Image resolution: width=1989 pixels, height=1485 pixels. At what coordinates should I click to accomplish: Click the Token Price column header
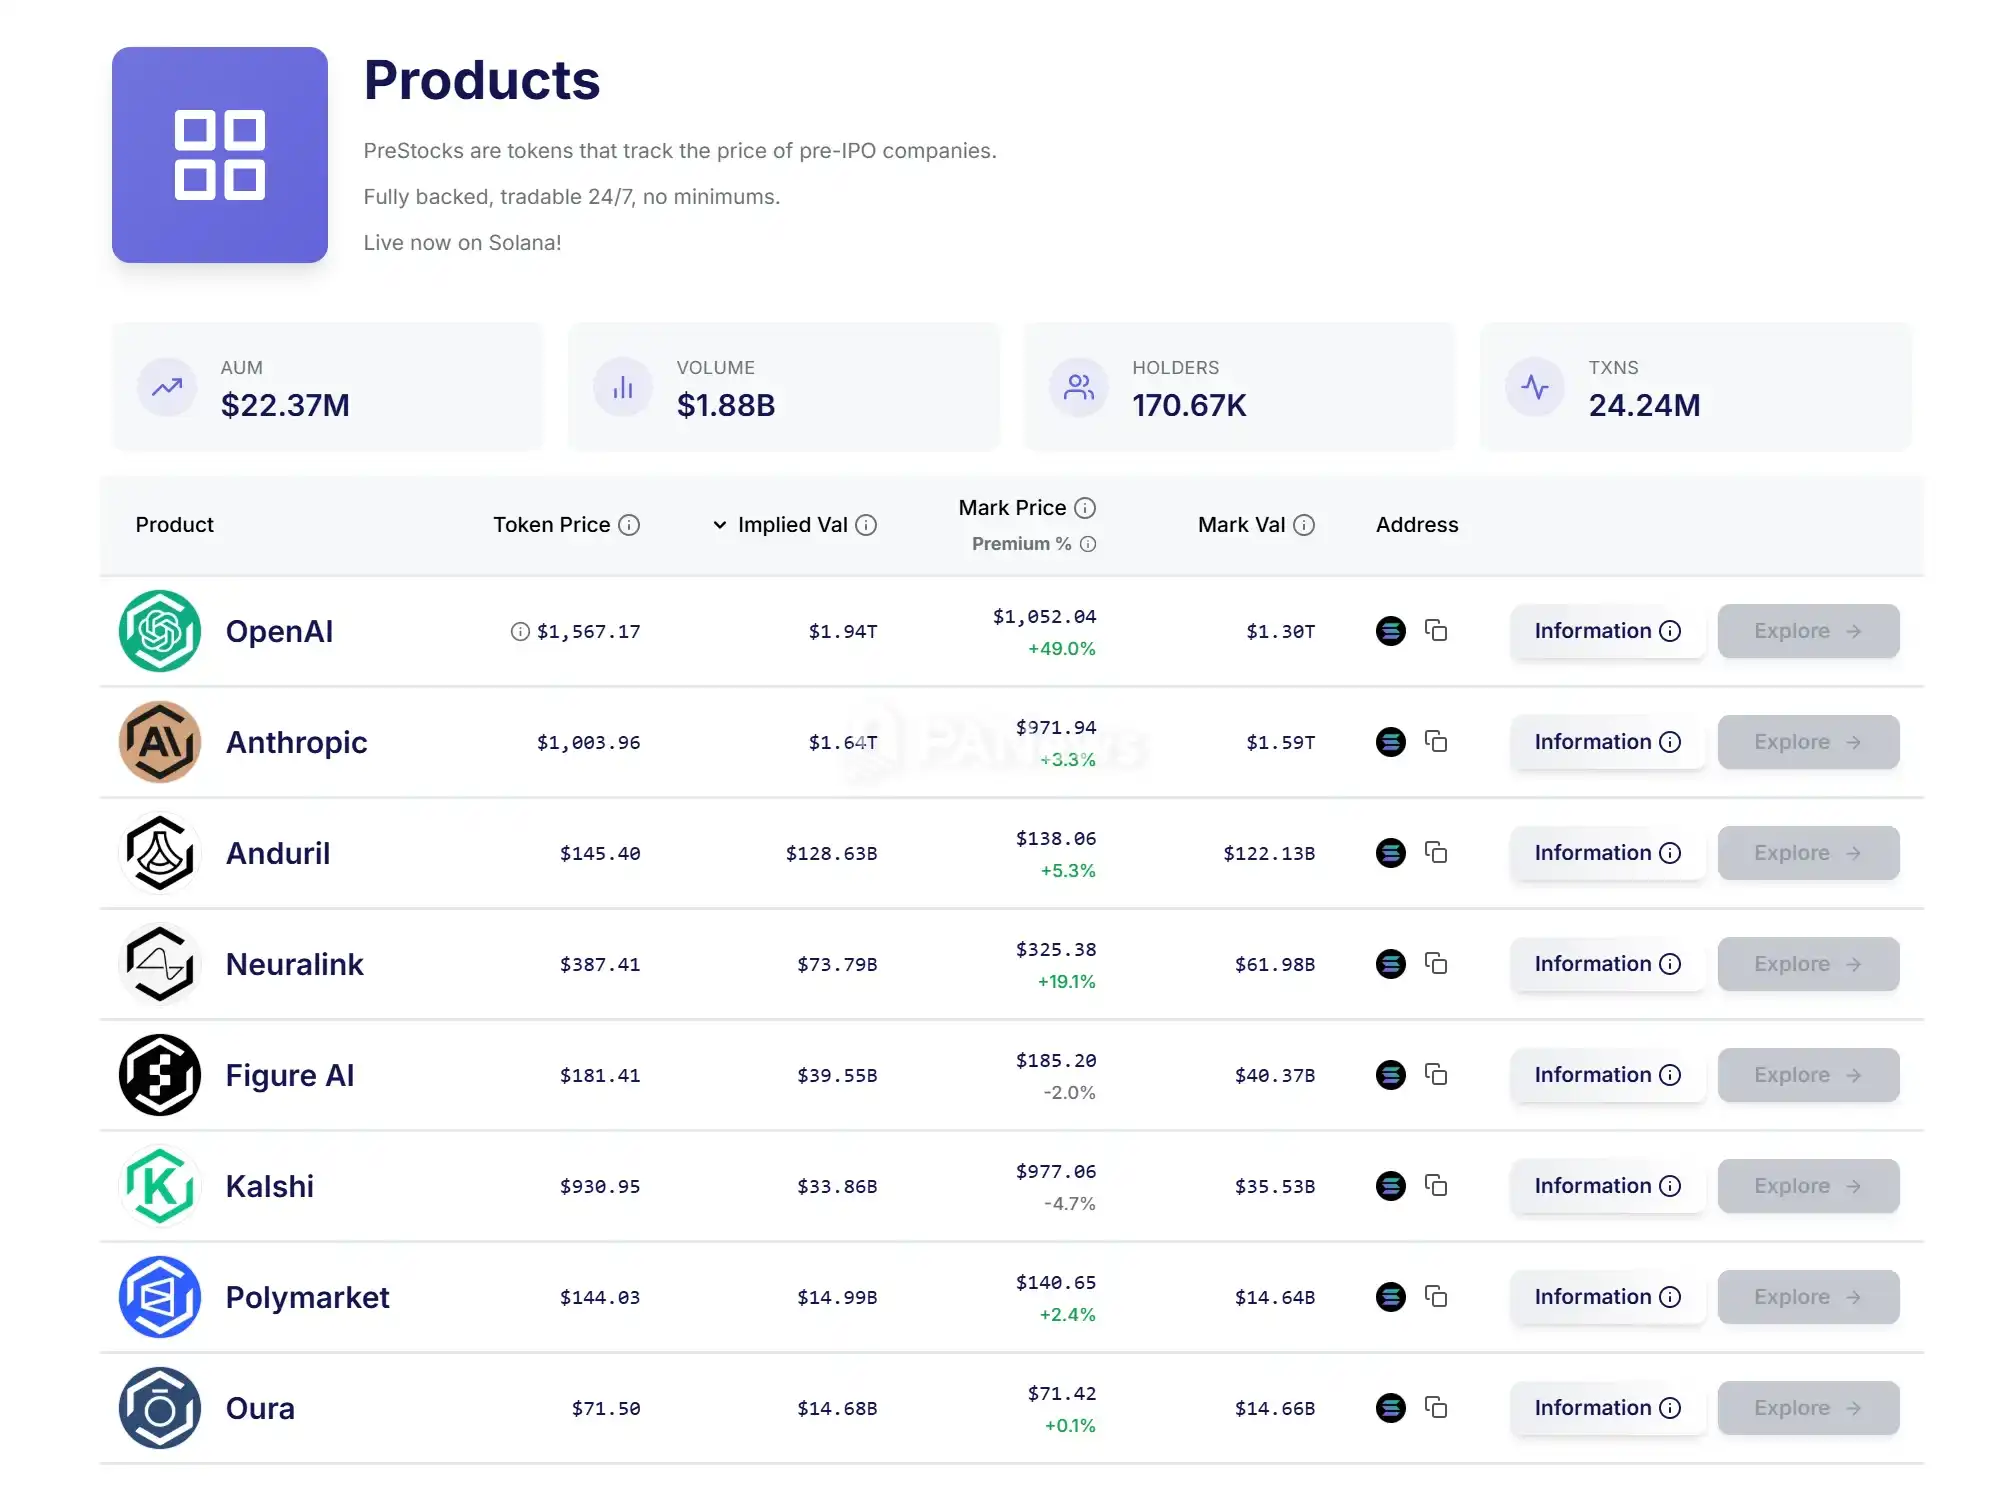pos(551,525)
